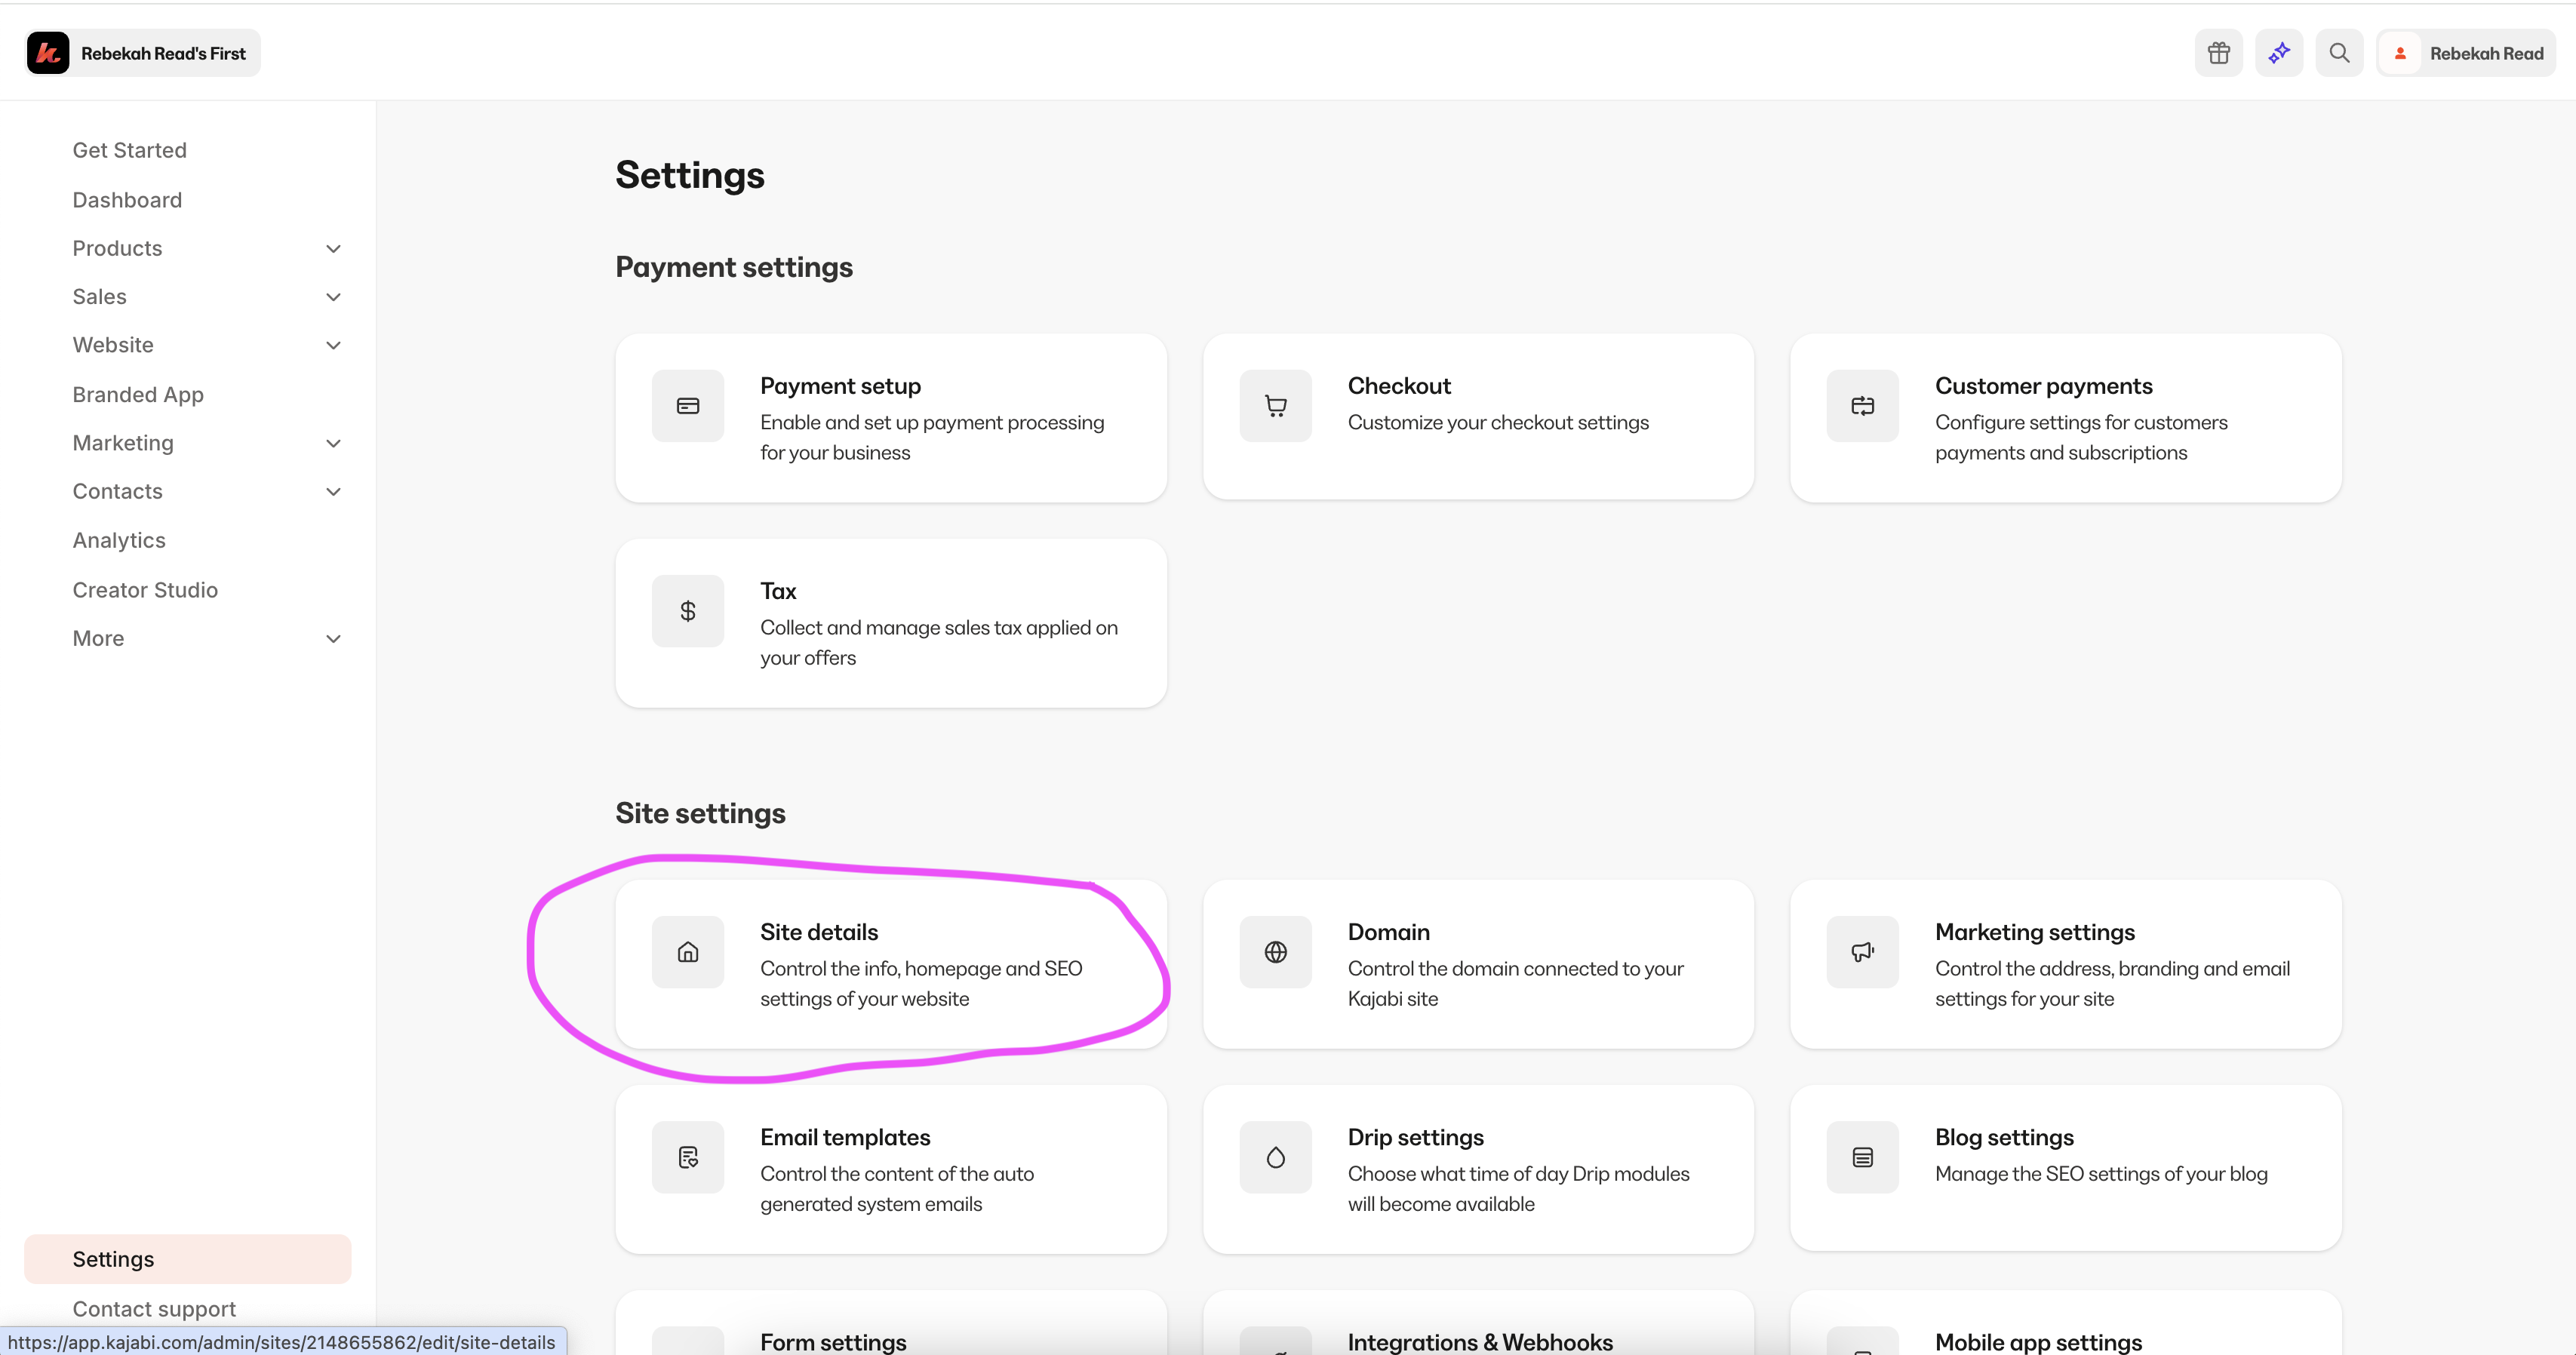Open the Form settings card

click(x=891, y=1323)
